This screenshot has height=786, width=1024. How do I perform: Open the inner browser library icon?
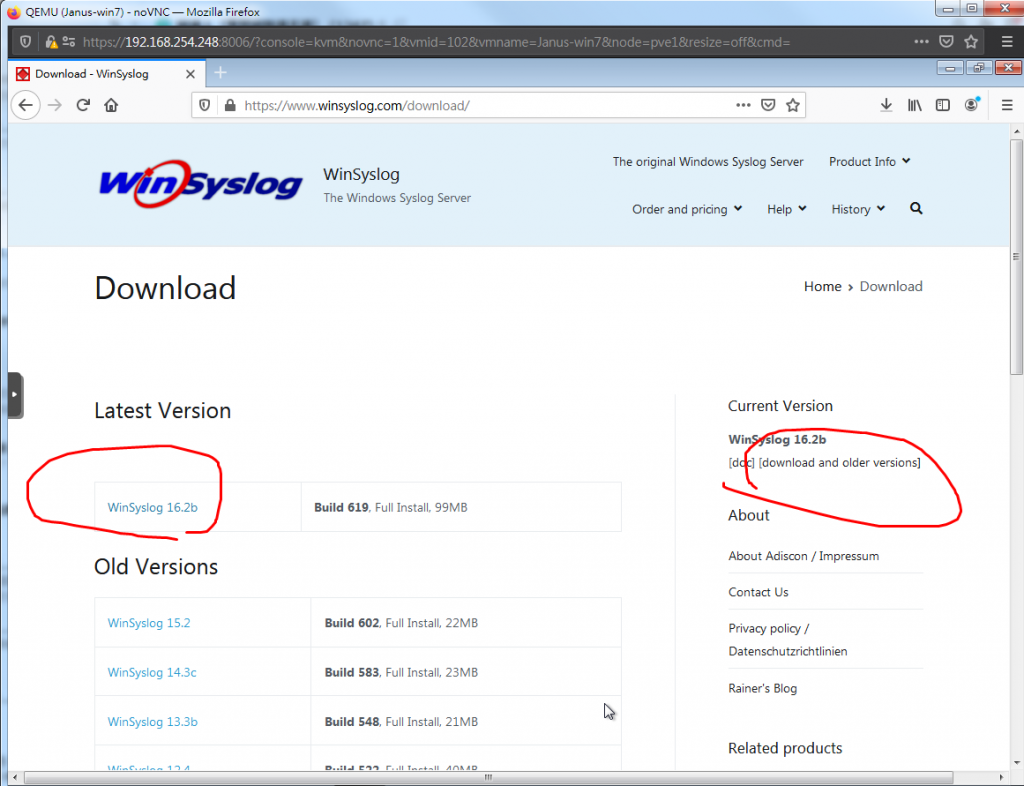(914, 105)
